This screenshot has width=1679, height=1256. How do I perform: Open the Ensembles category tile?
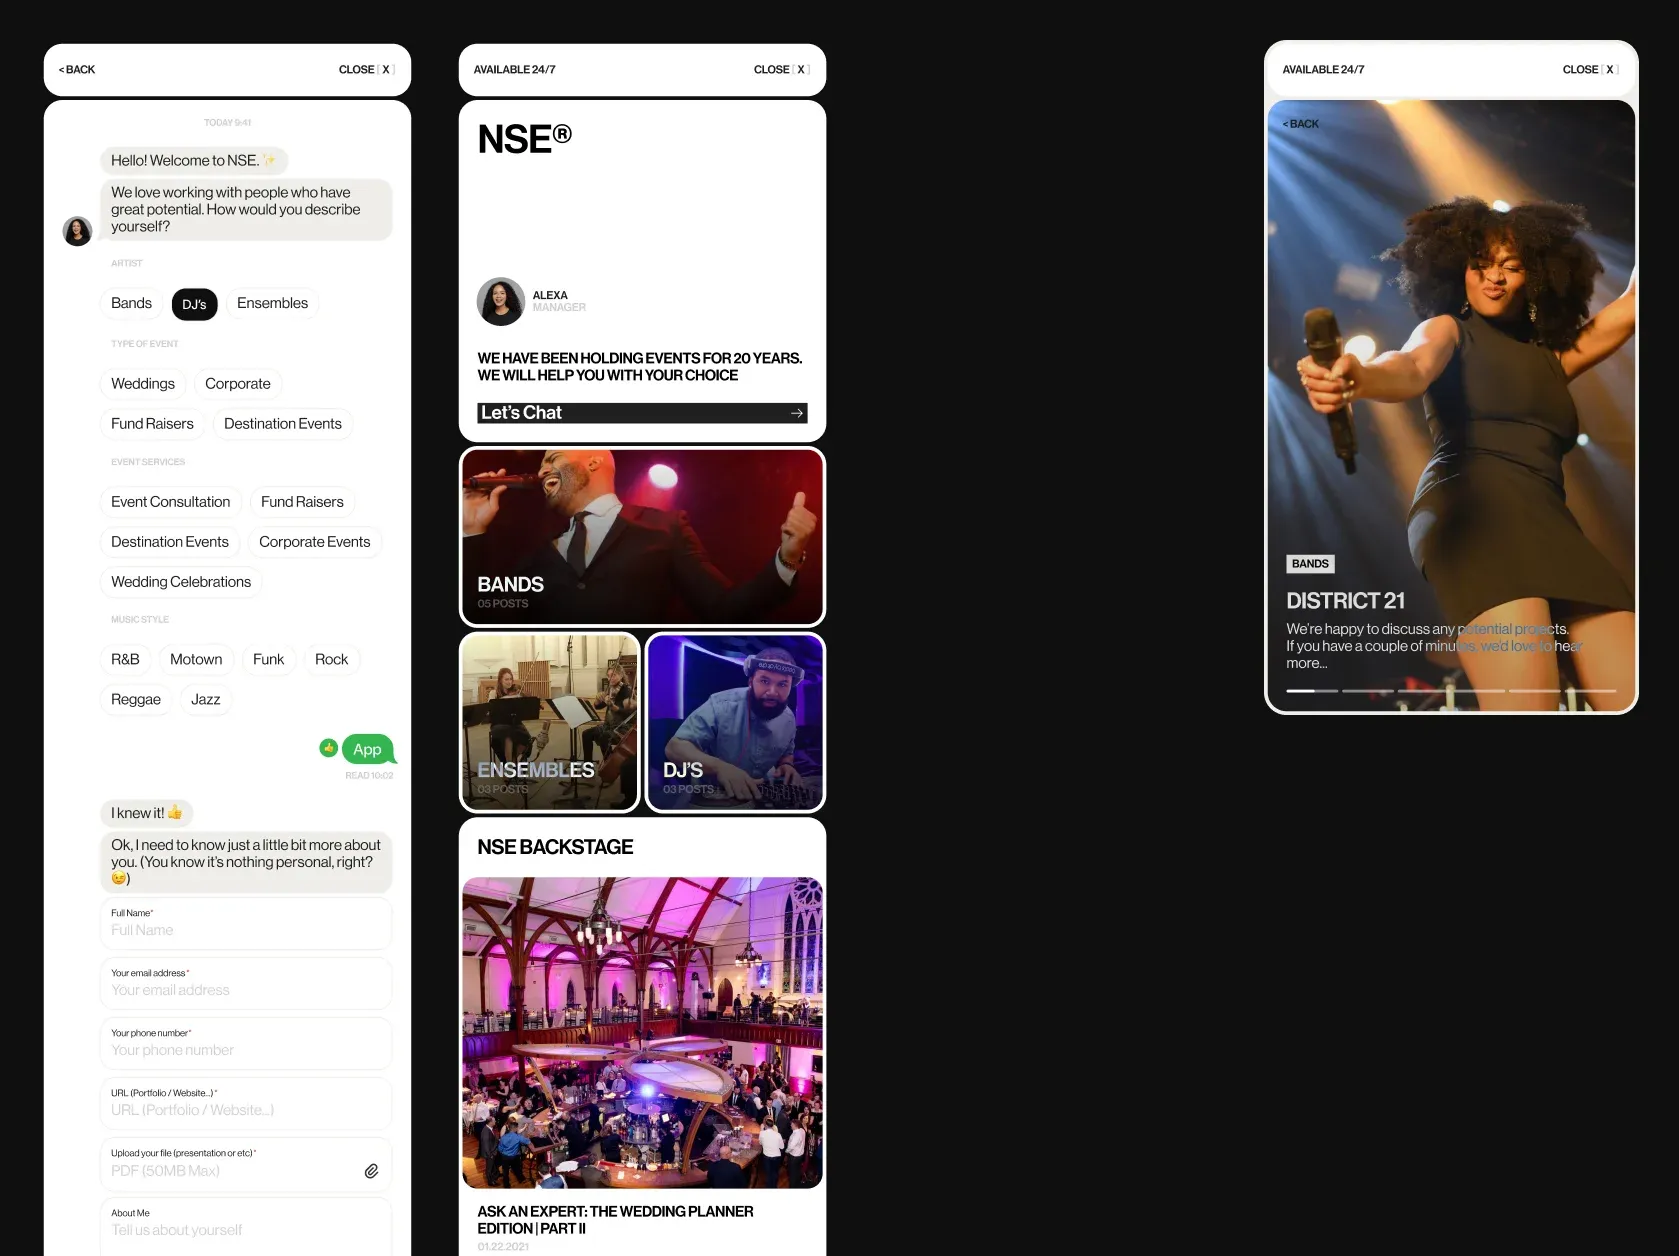click(550, 722)
